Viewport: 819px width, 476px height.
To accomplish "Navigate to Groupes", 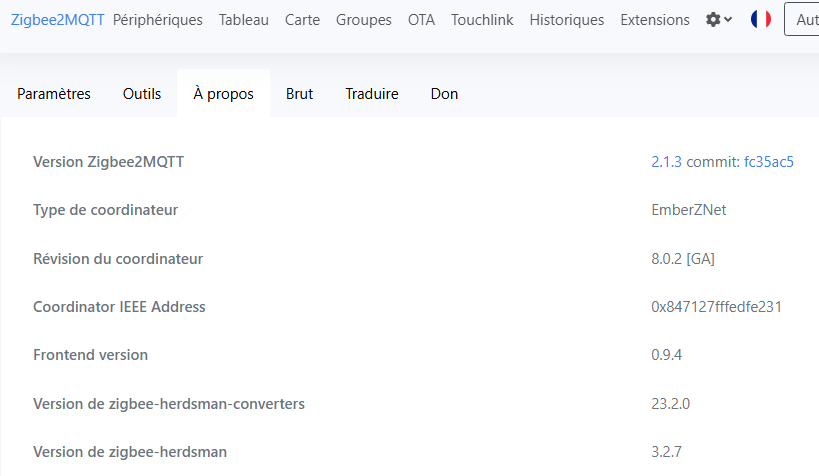I will pyautogui.click(x=364, y=20).
